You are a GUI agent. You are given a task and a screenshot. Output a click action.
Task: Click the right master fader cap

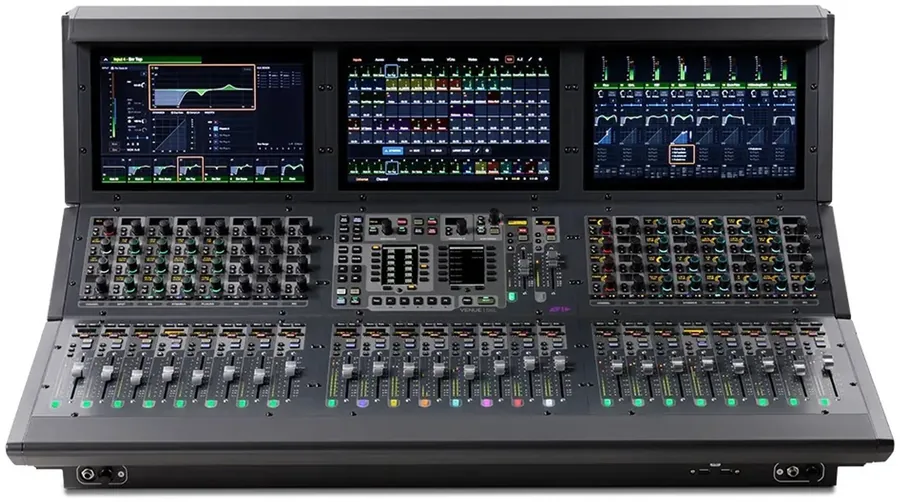pyautogui.click(x=551, y=257)
